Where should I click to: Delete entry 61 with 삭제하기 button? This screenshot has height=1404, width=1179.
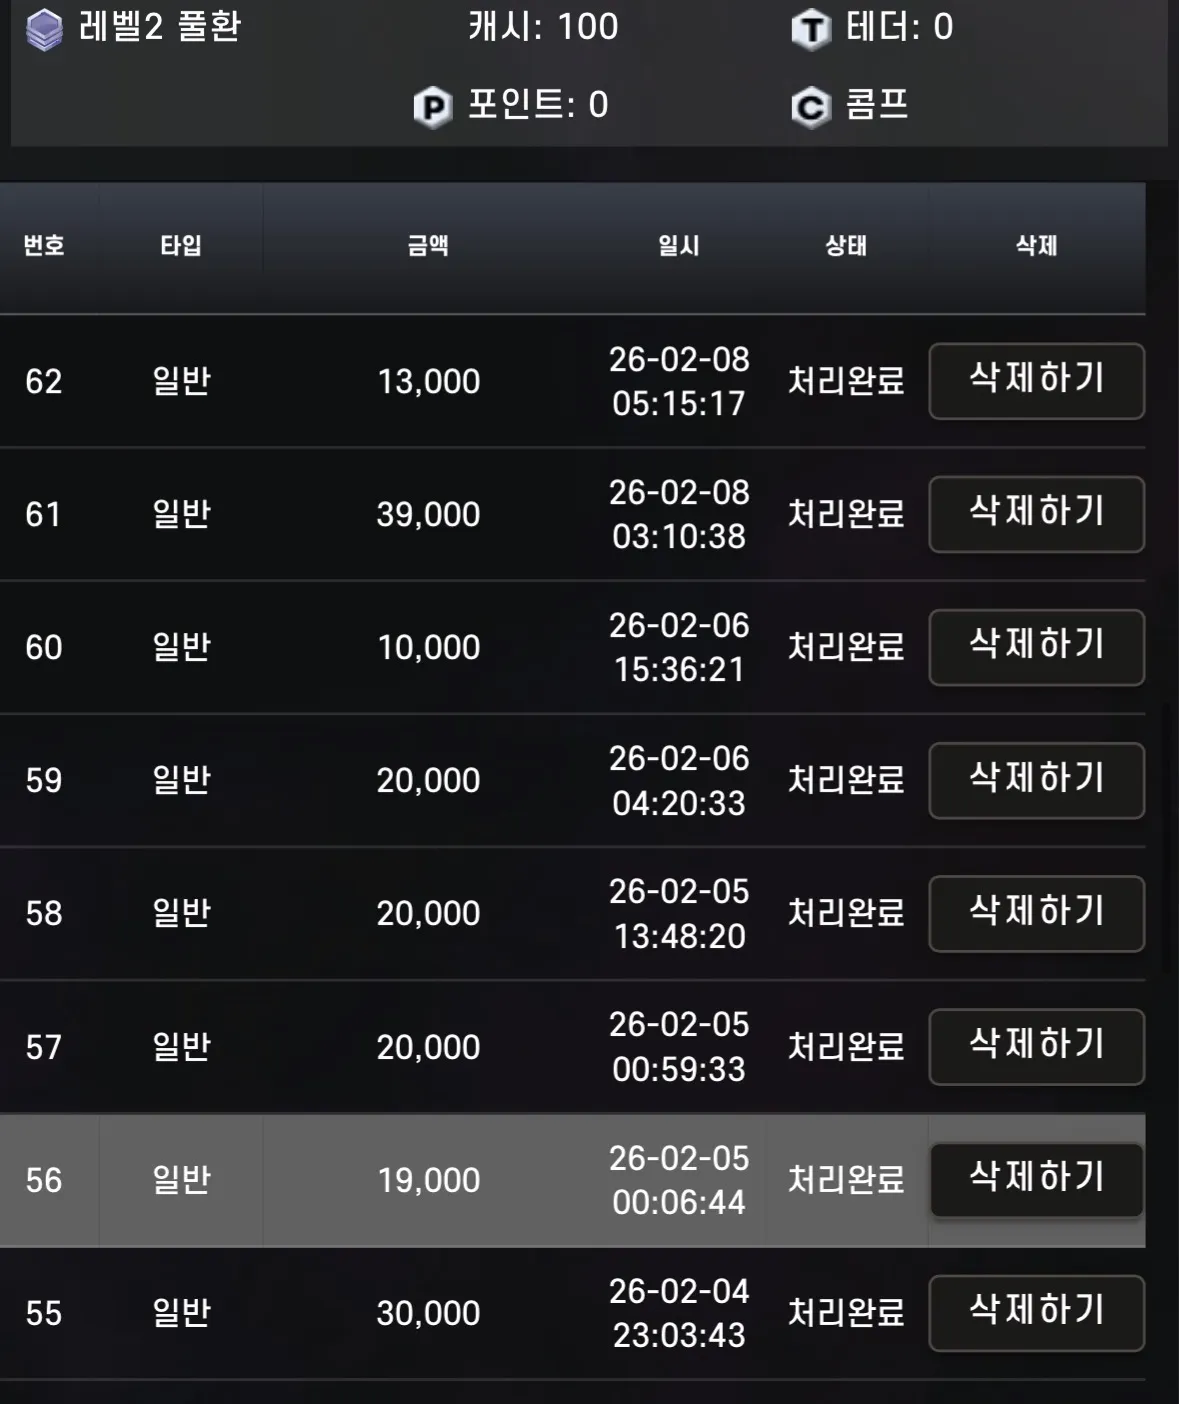[x=1036, y=514]
